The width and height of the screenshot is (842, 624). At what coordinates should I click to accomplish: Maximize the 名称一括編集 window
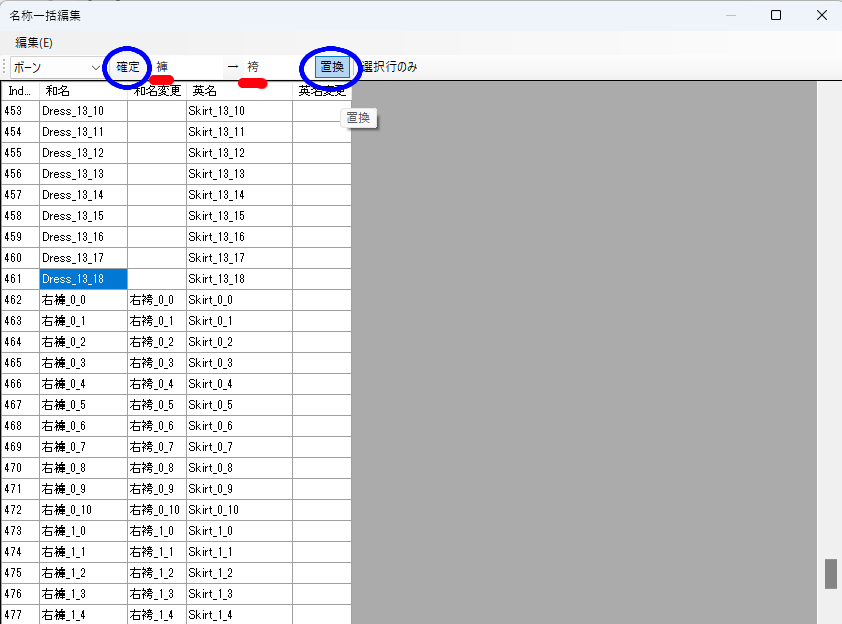[x=776, y=15]
